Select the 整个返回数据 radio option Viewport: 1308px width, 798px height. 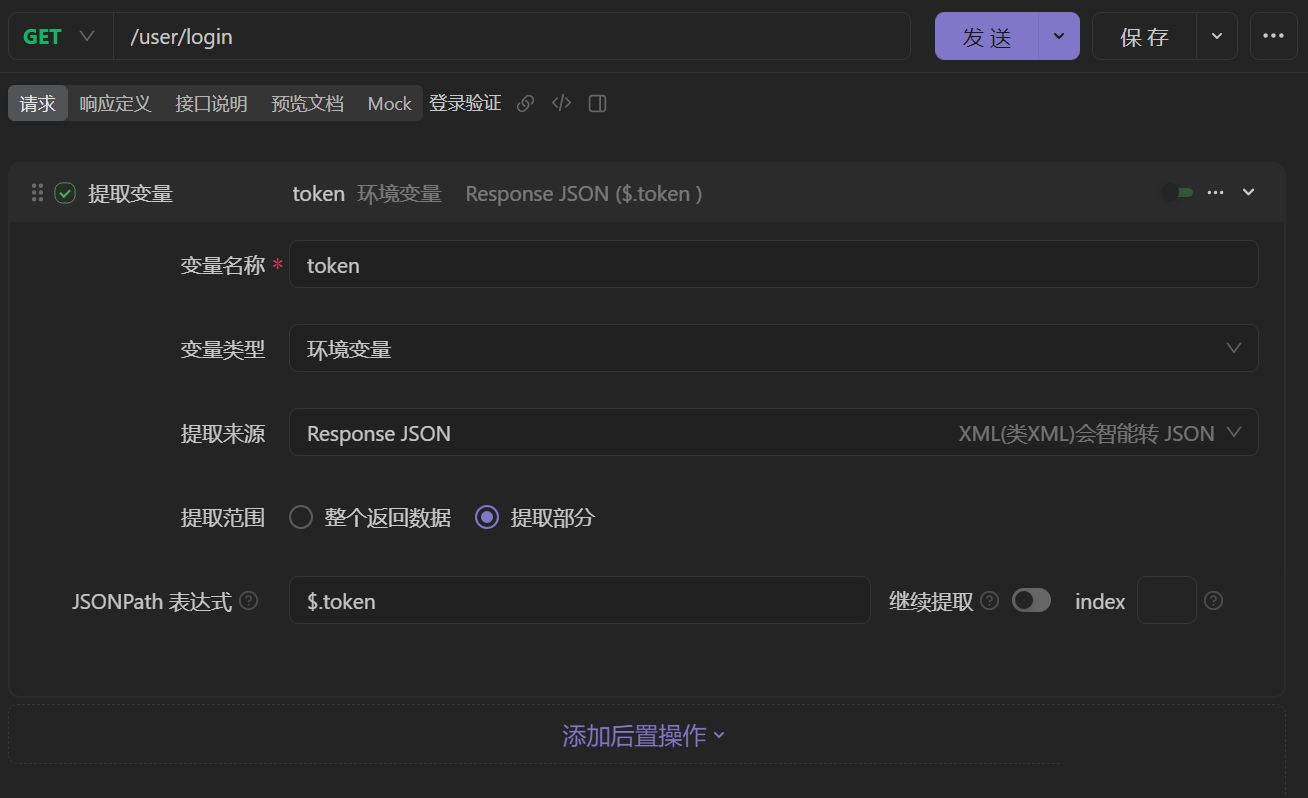coord(301,517)
